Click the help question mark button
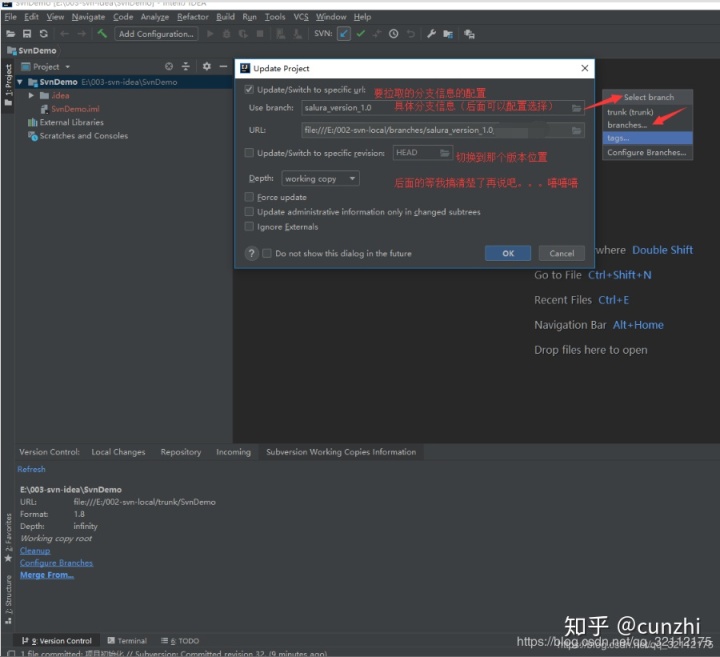 (252, 253)
